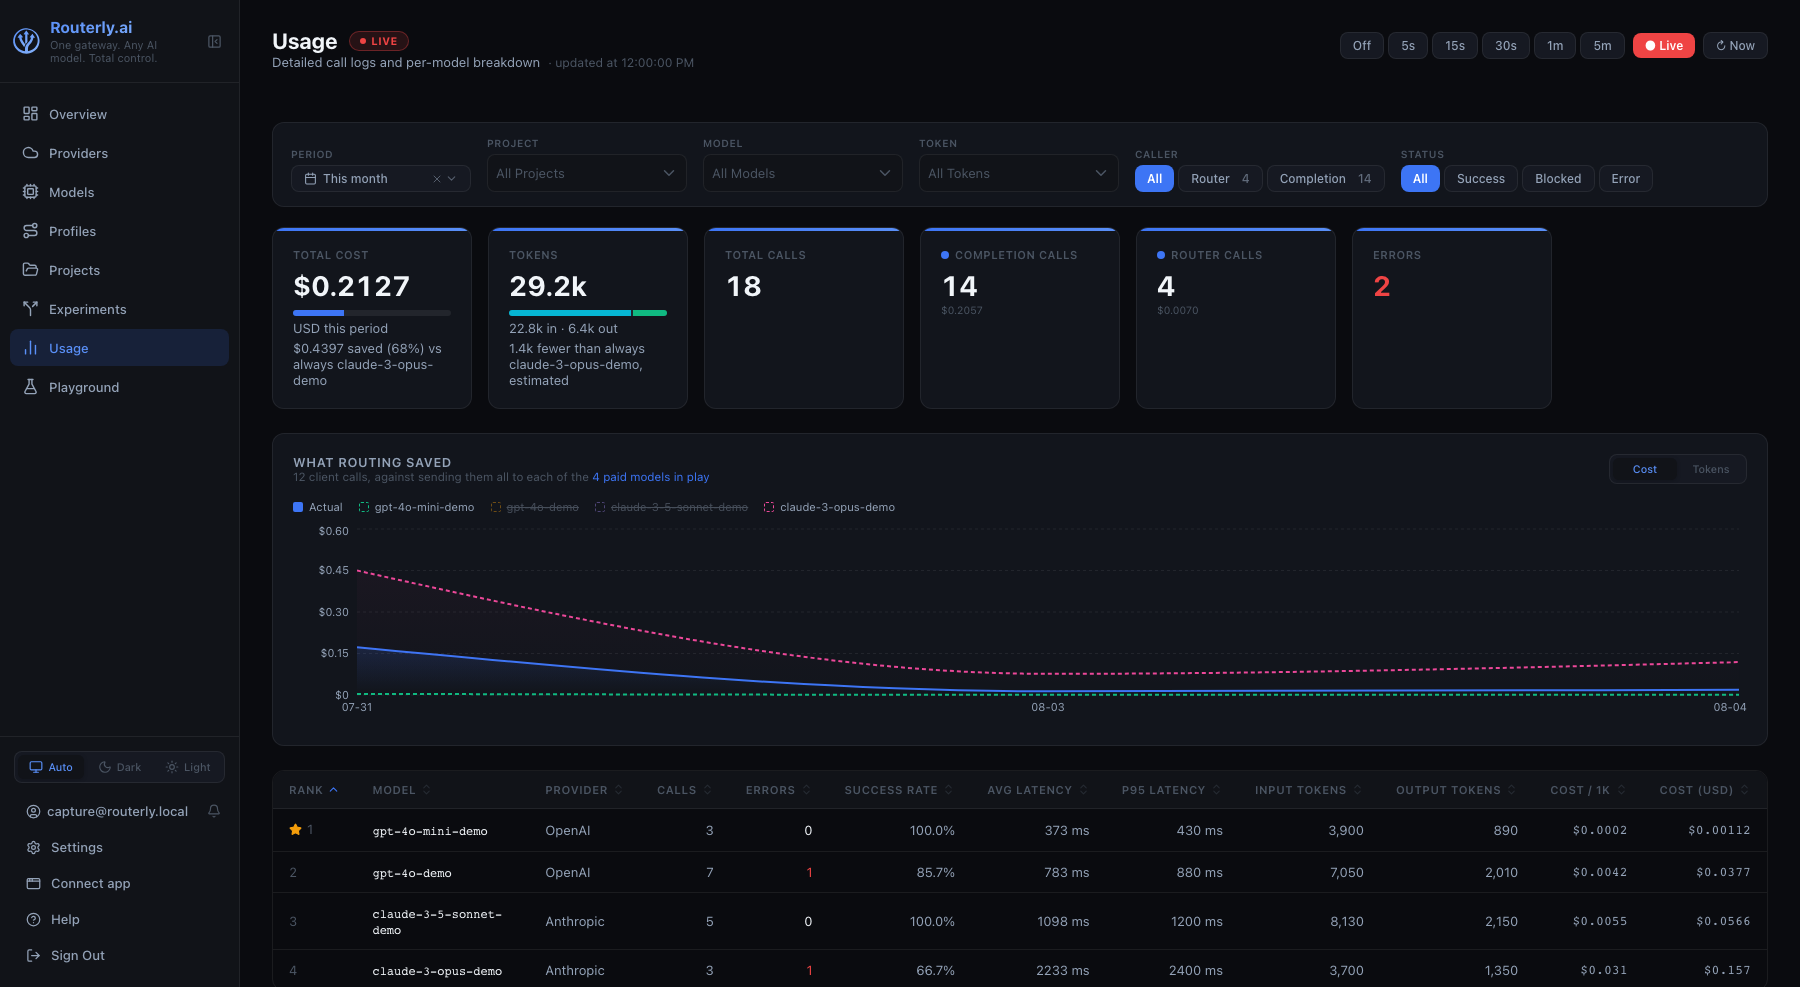The image size is (1800, 987).
Task: Sort by Model column arrows
Action: [x=427, y=790]
